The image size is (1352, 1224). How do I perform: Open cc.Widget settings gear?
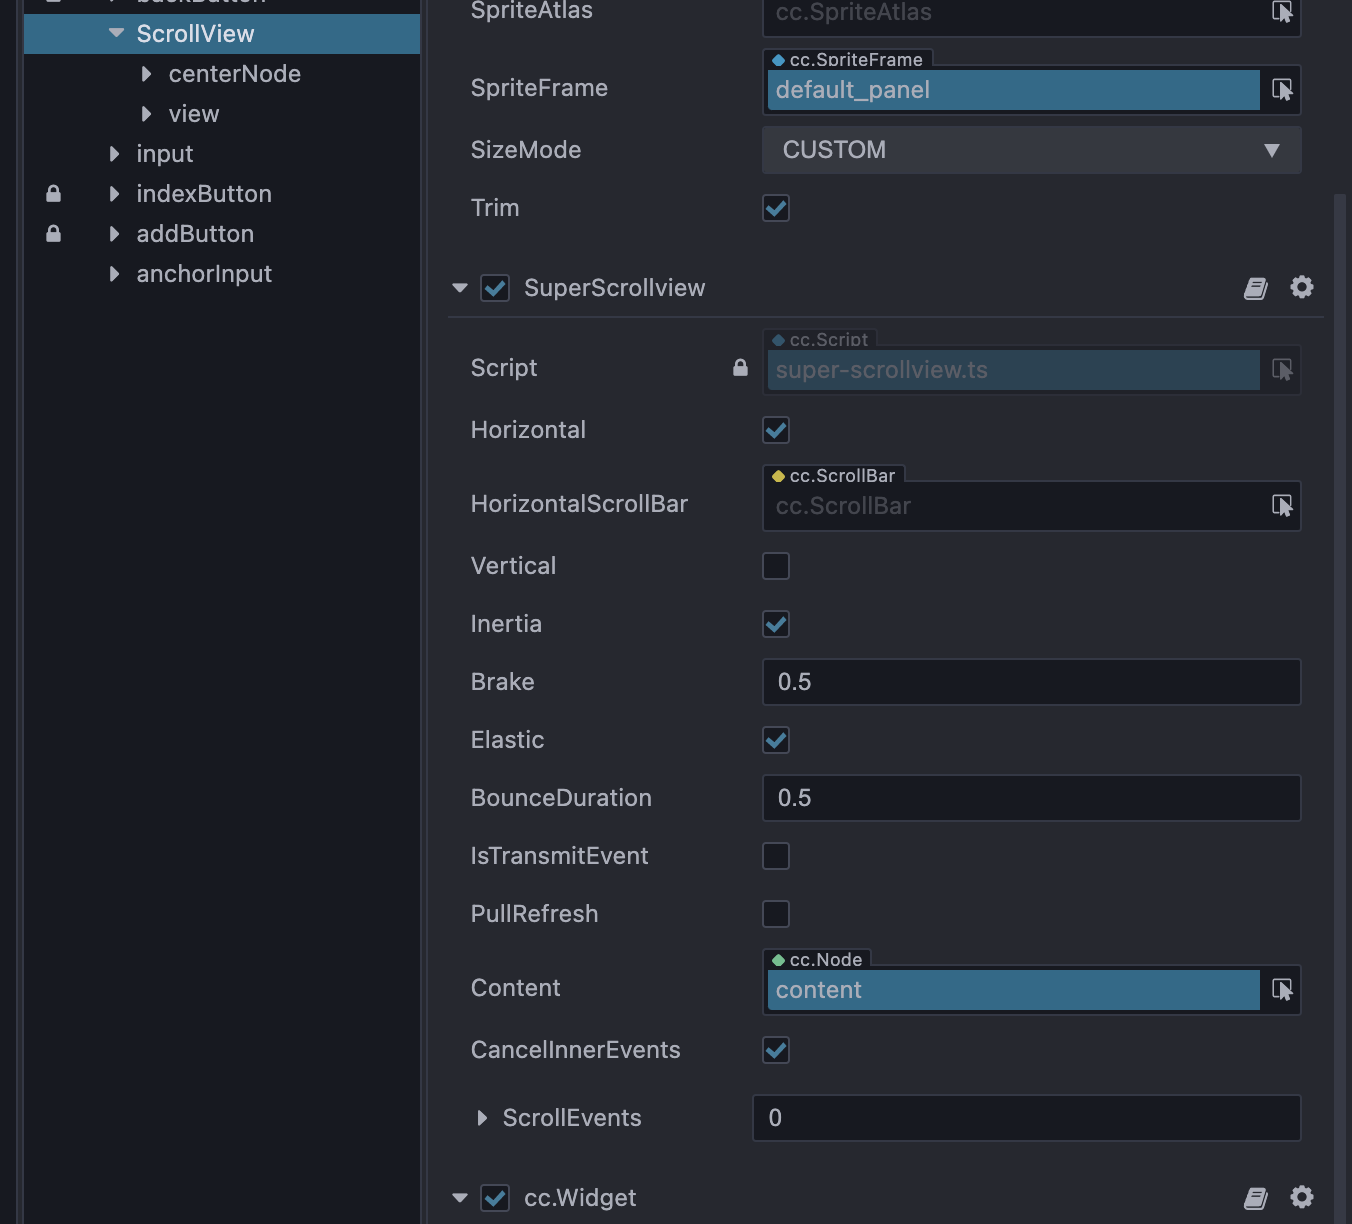[x=1301, y=1197]
